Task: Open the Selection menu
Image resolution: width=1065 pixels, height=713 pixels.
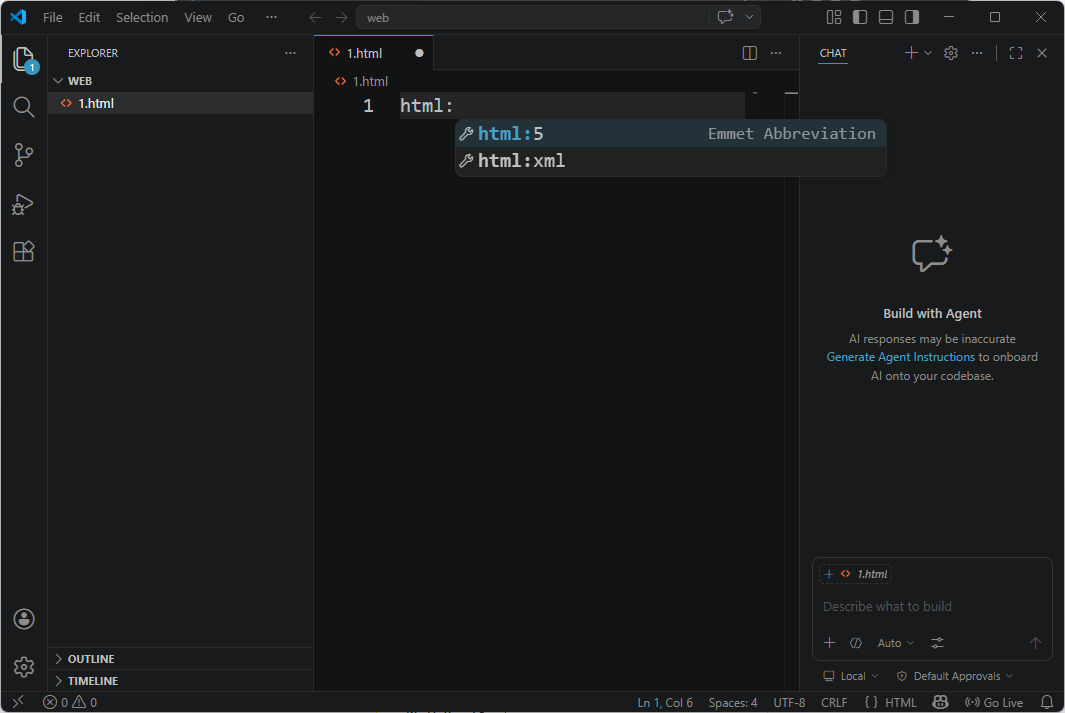Action: [x=142, y=17]
